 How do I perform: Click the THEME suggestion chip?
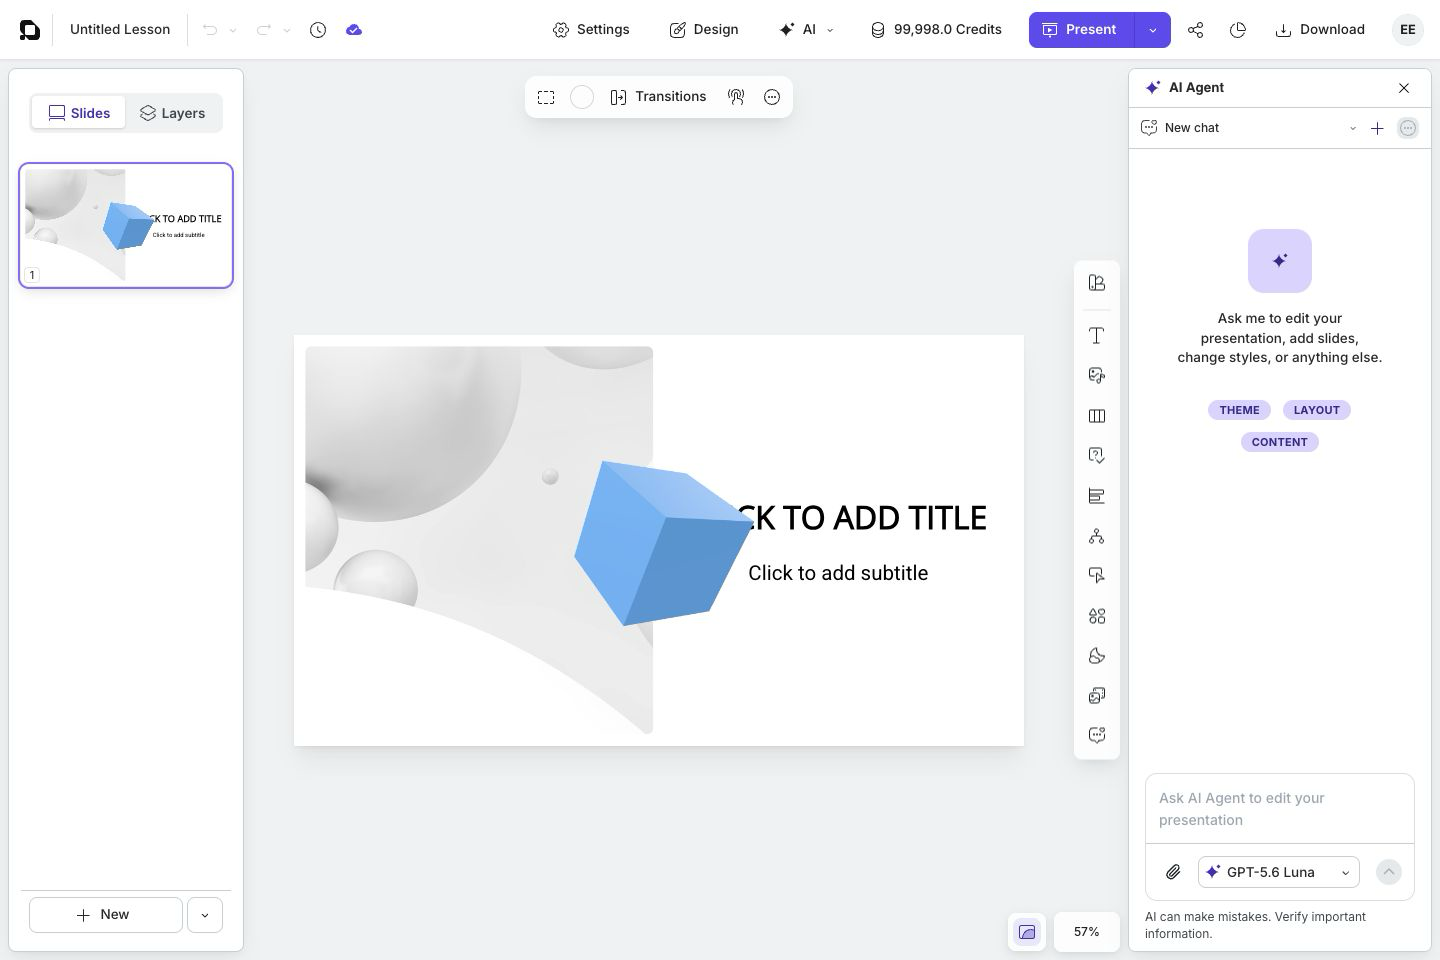[1239, 410]
